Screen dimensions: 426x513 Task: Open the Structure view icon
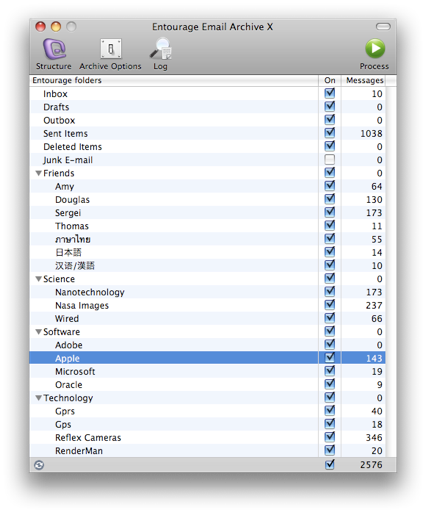tap(54, 49)
